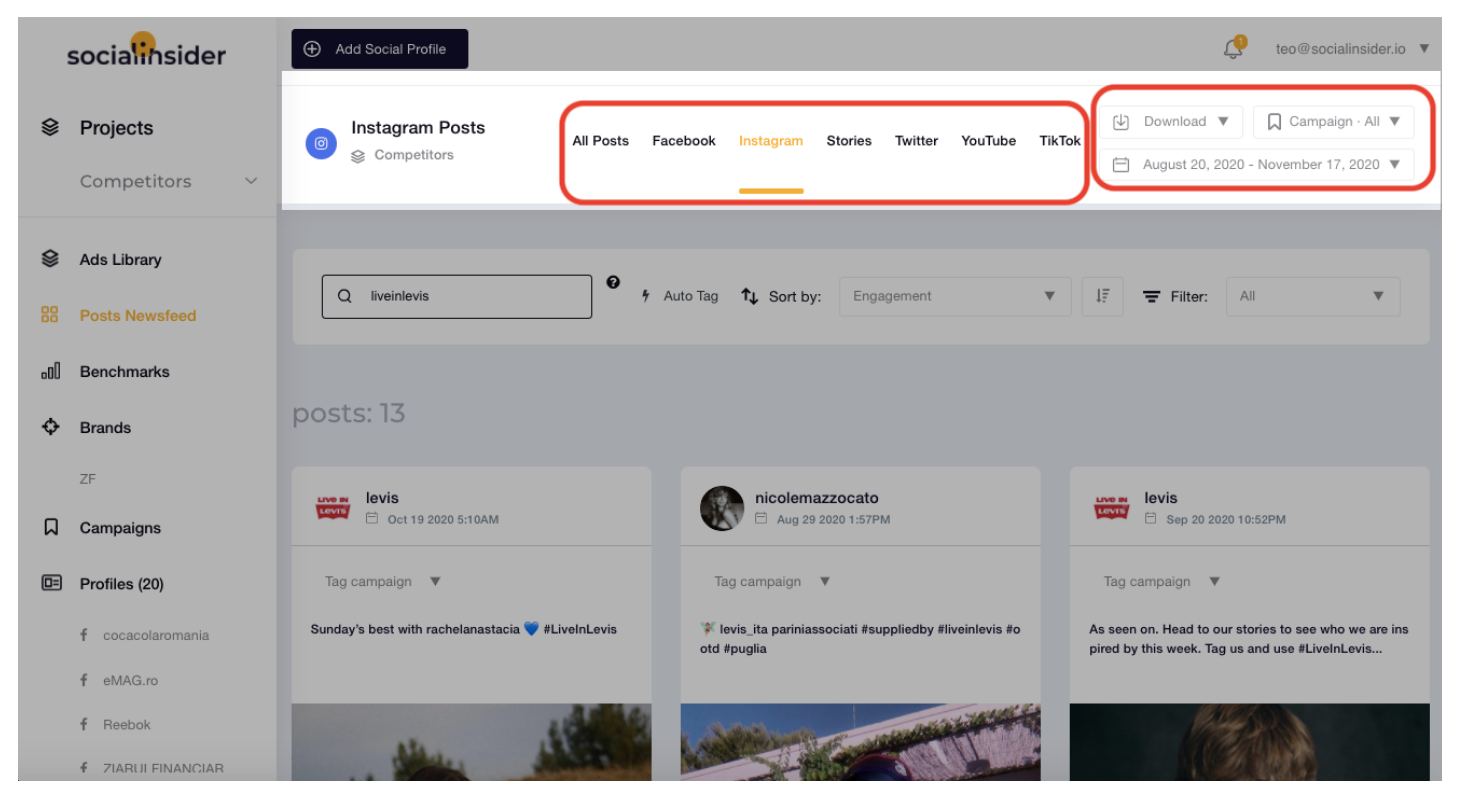Screen dimensions: 1460x800
Task: Click the Sort by arrows icon
Action: tap(750, 296)
